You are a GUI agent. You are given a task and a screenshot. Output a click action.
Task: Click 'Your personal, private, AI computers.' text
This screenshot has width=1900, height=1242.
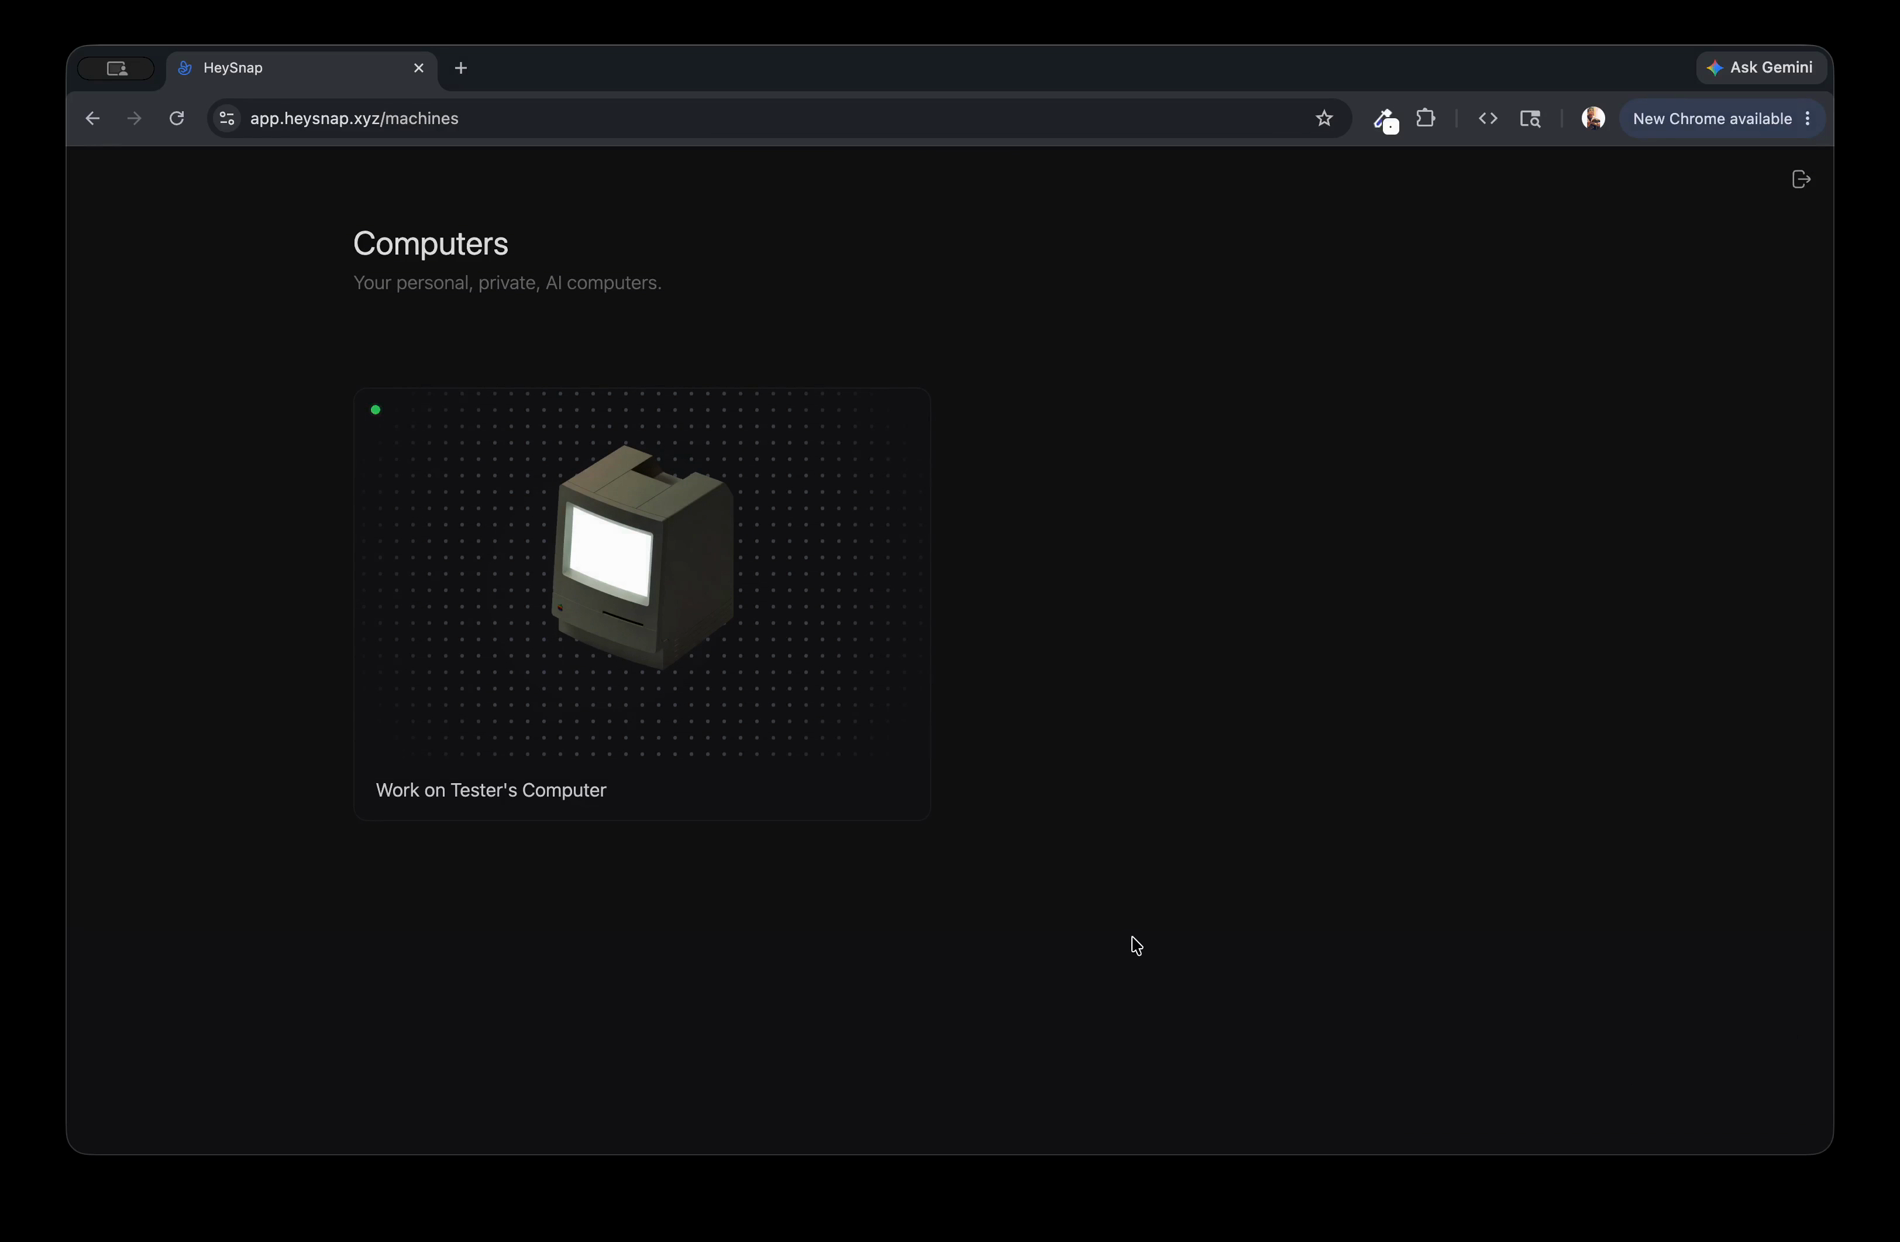click(x=507, y=283)
